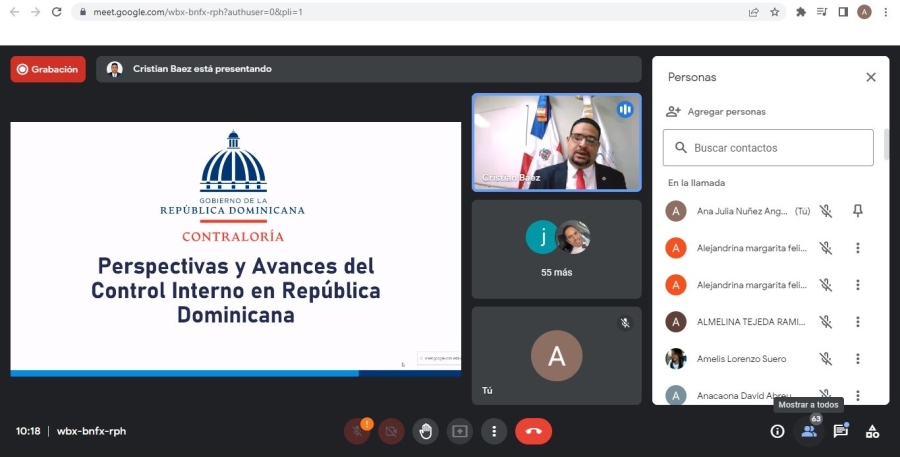Open the chat messages panel
Image resolution: width=900 pixels, height=457 pixels.
tap(840, 431)
